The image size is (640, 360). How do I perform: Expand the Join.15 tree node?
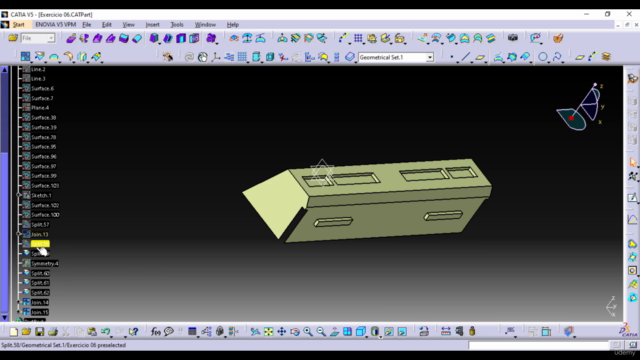[18, 312]
